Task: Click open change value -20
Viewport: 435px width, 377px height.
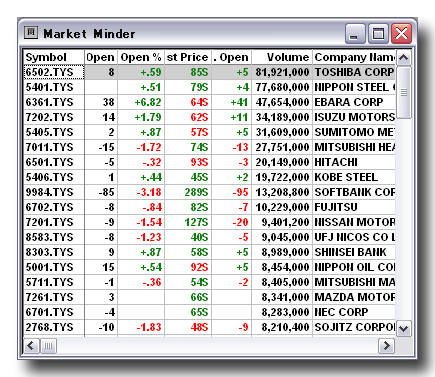Action: click(x=240, y=222)
